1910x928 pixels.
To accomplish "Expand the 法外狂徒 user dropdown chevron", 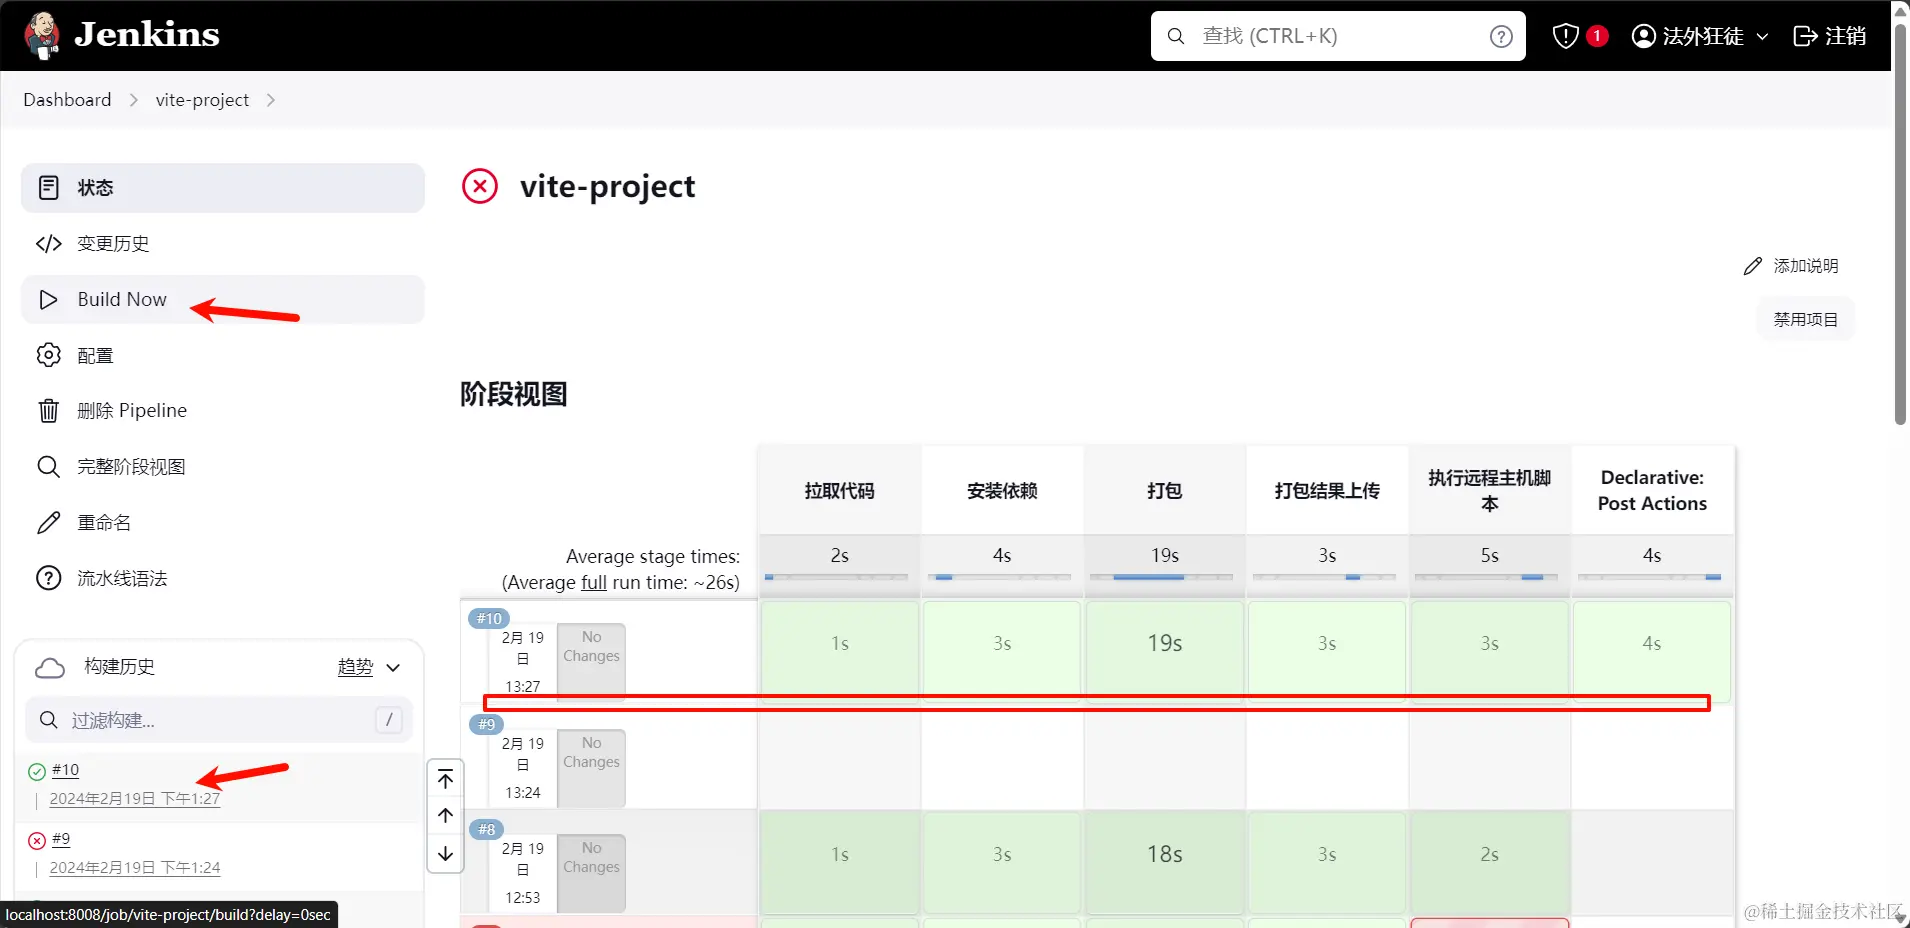I will (x=1762, y=36).
